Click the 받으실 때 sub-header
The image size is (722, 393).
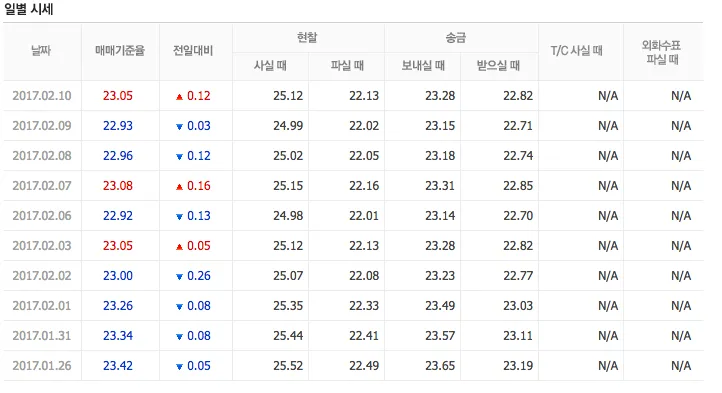click(498, 65)
